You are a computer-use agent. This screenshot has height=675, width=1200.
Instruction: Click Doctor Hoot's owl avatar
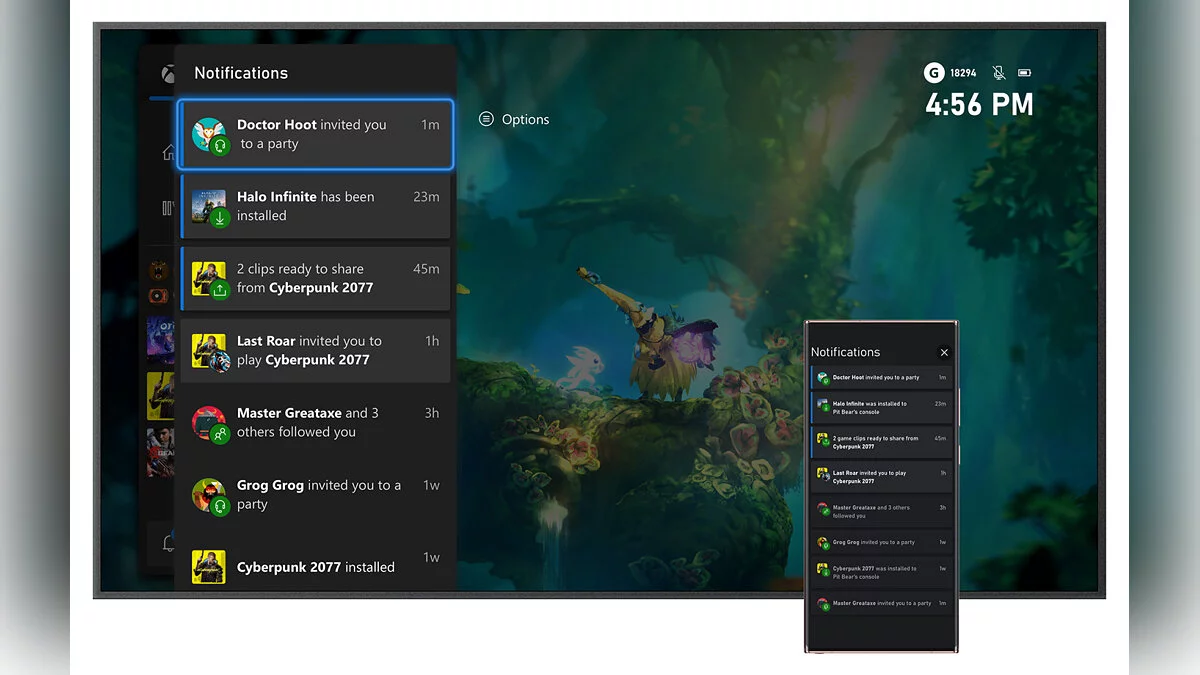[208, 133]
